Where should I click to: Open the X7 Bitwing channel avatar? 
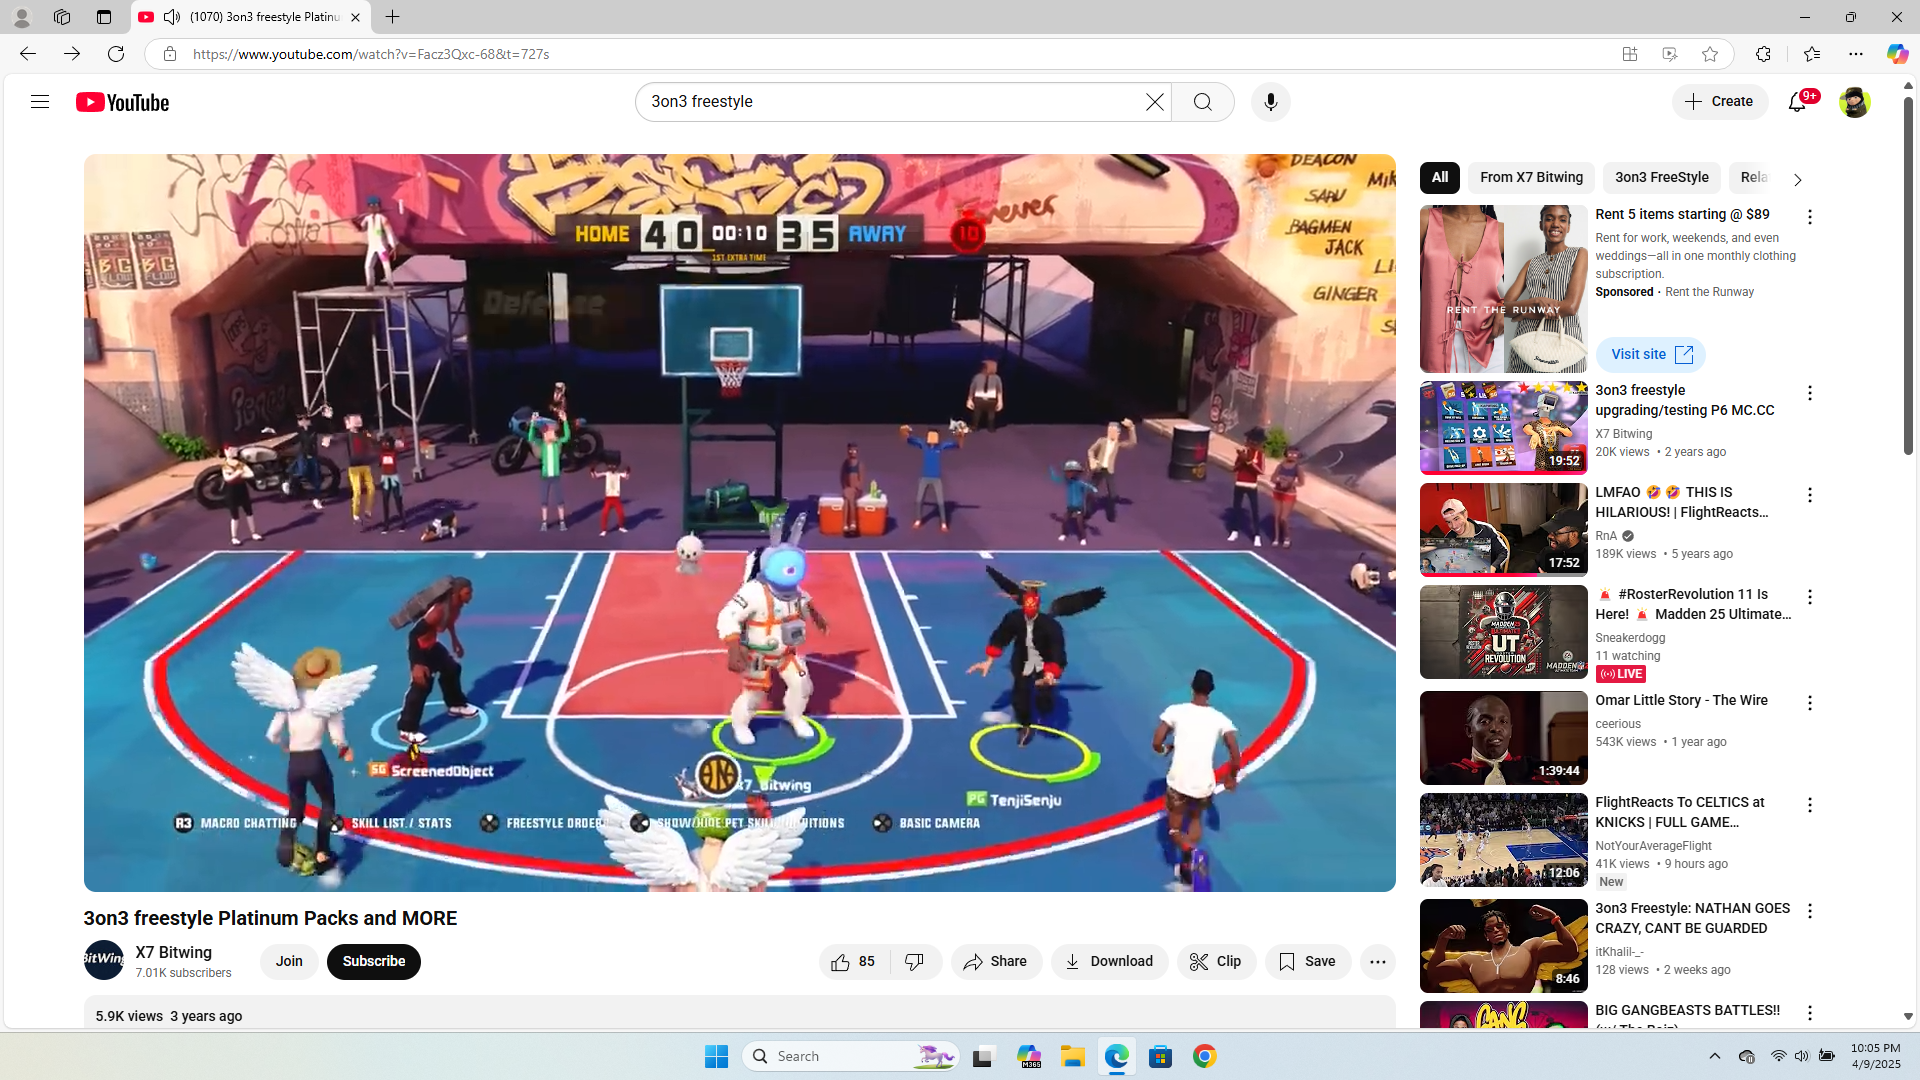click(104, 960)
